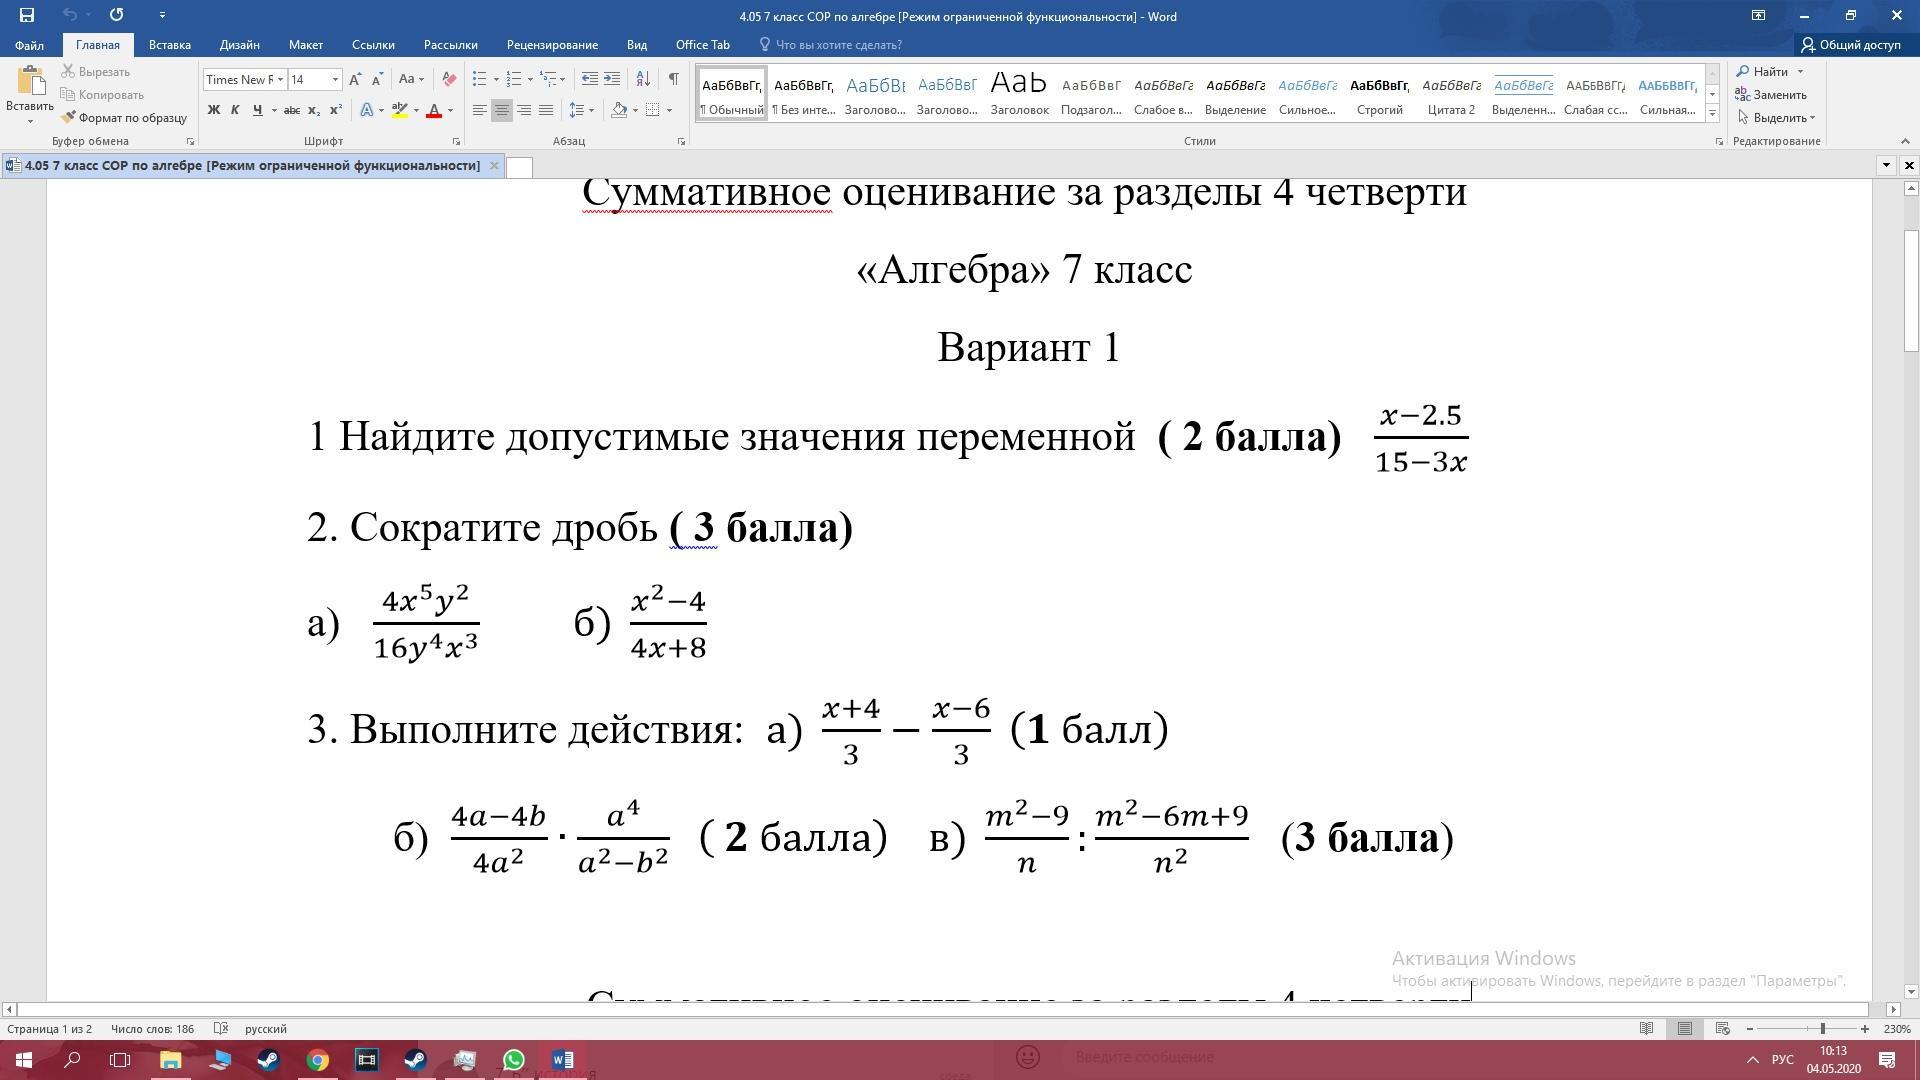
Task: Toggle bold (Ж) formatting
Action: pyautogui.click(x=213, y=110)
